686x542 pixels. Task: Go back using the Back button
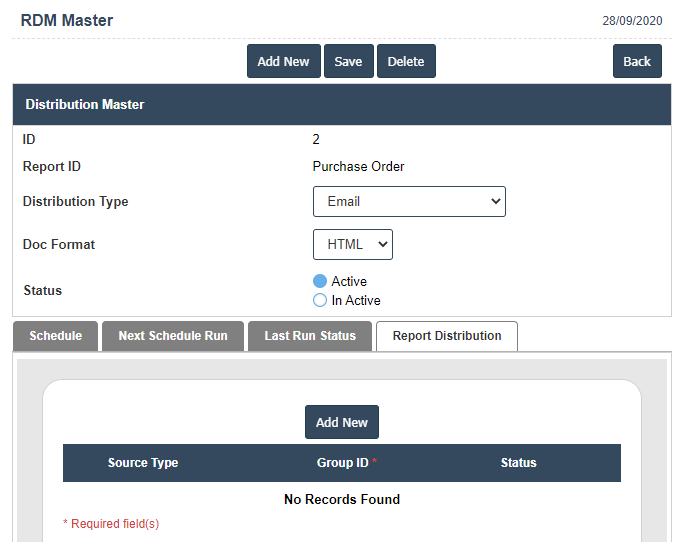click(x=637, y=61)
